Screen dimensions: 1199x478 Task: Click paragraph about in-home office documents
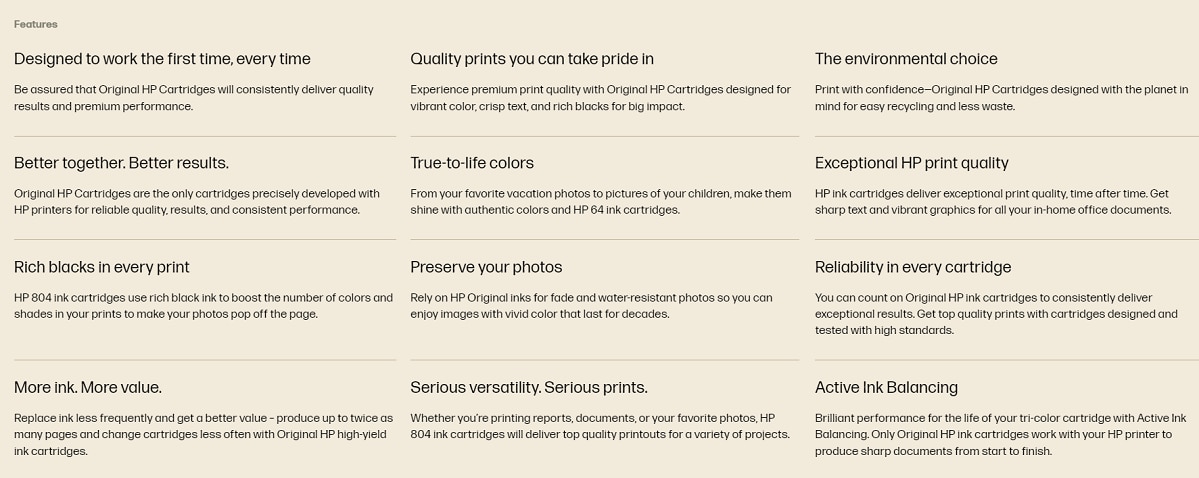tap(993, 202)
